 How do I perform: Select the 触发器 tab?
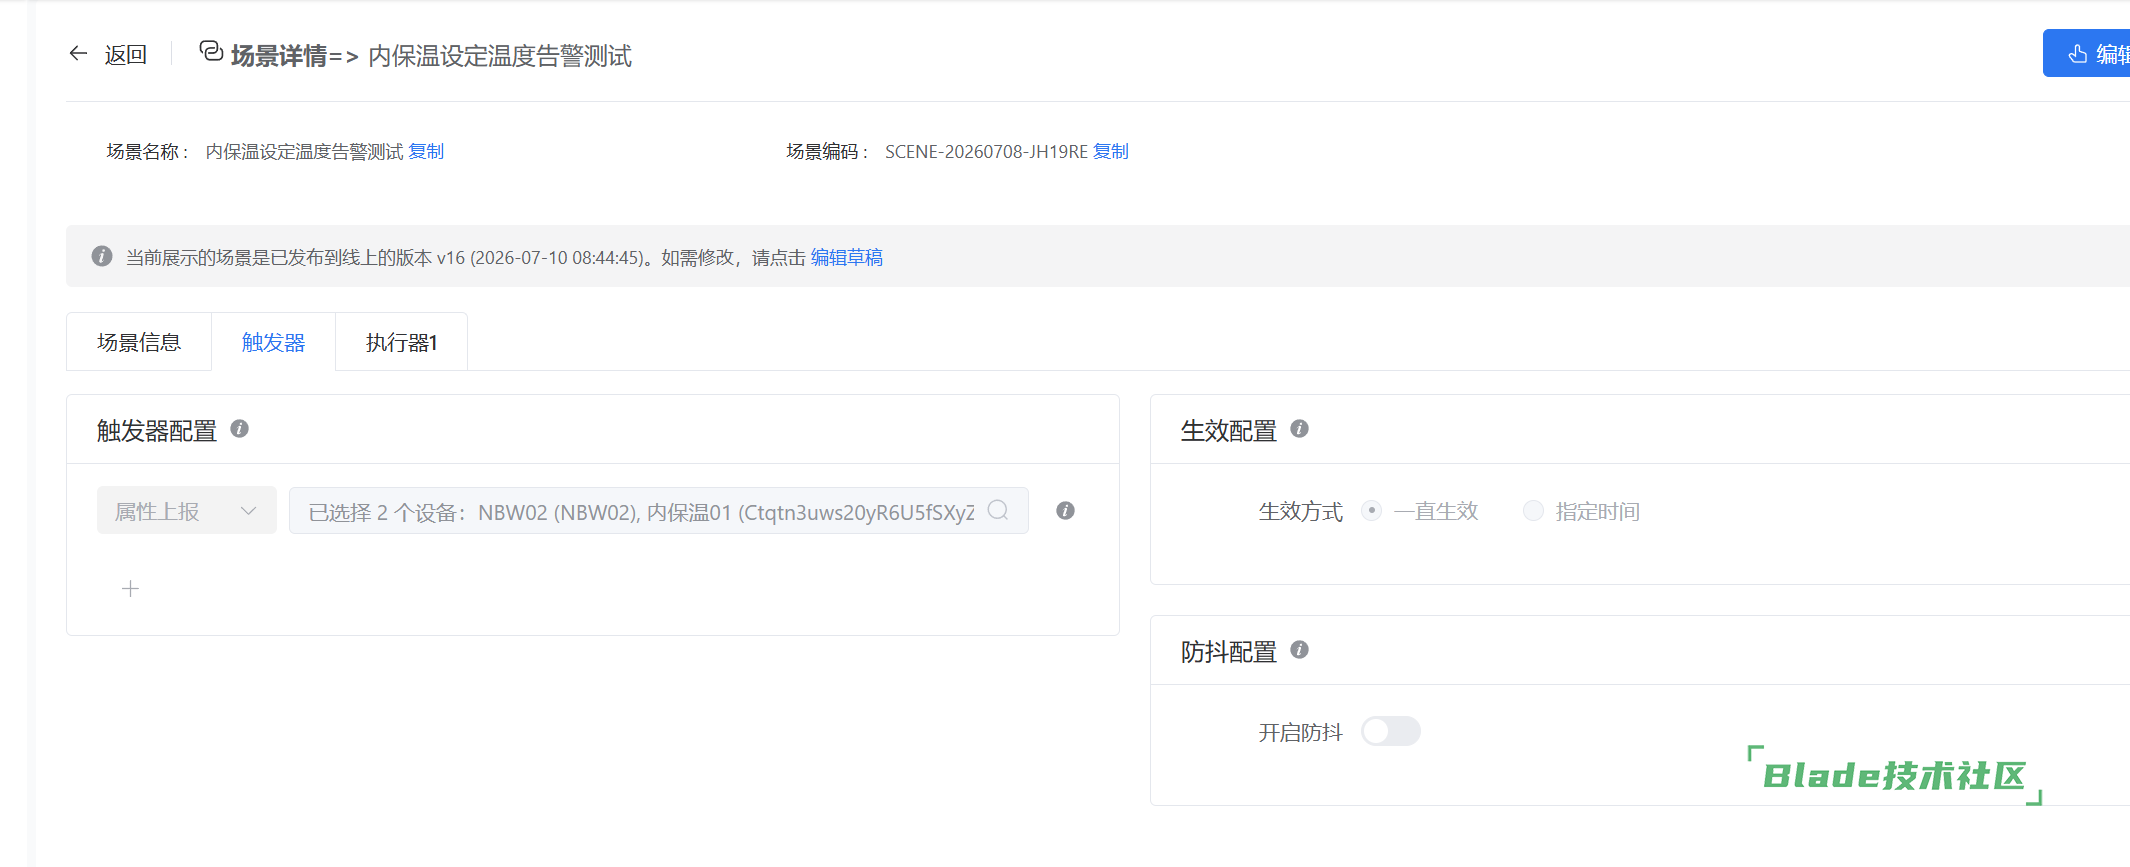coord(273,342)
